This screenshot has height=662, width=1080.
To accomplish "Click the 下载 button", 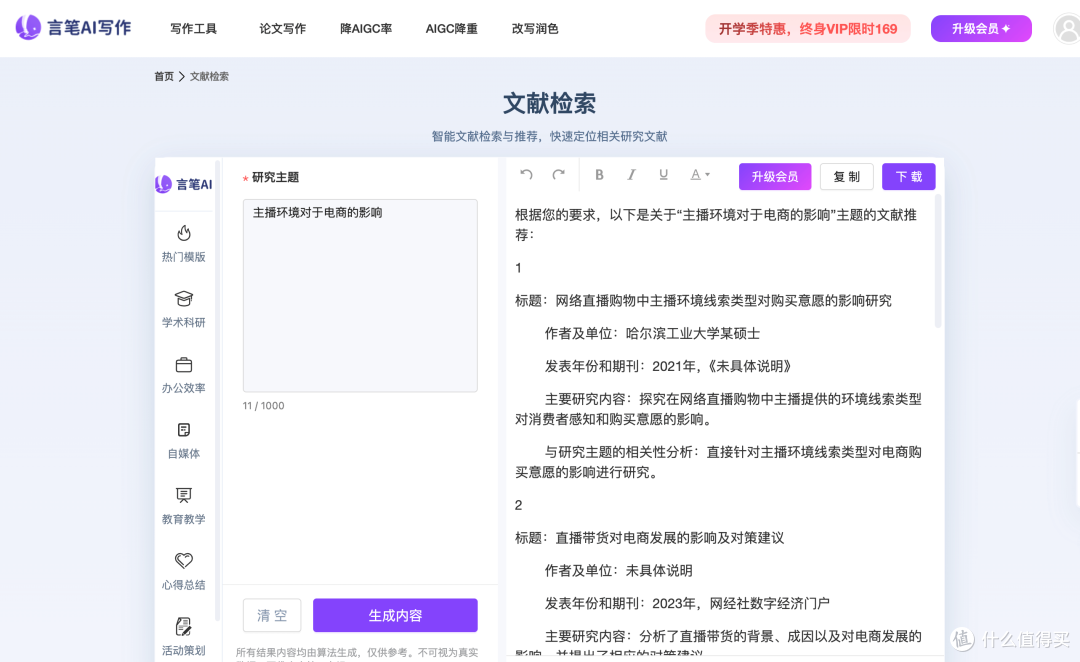I will pos(908,176).
